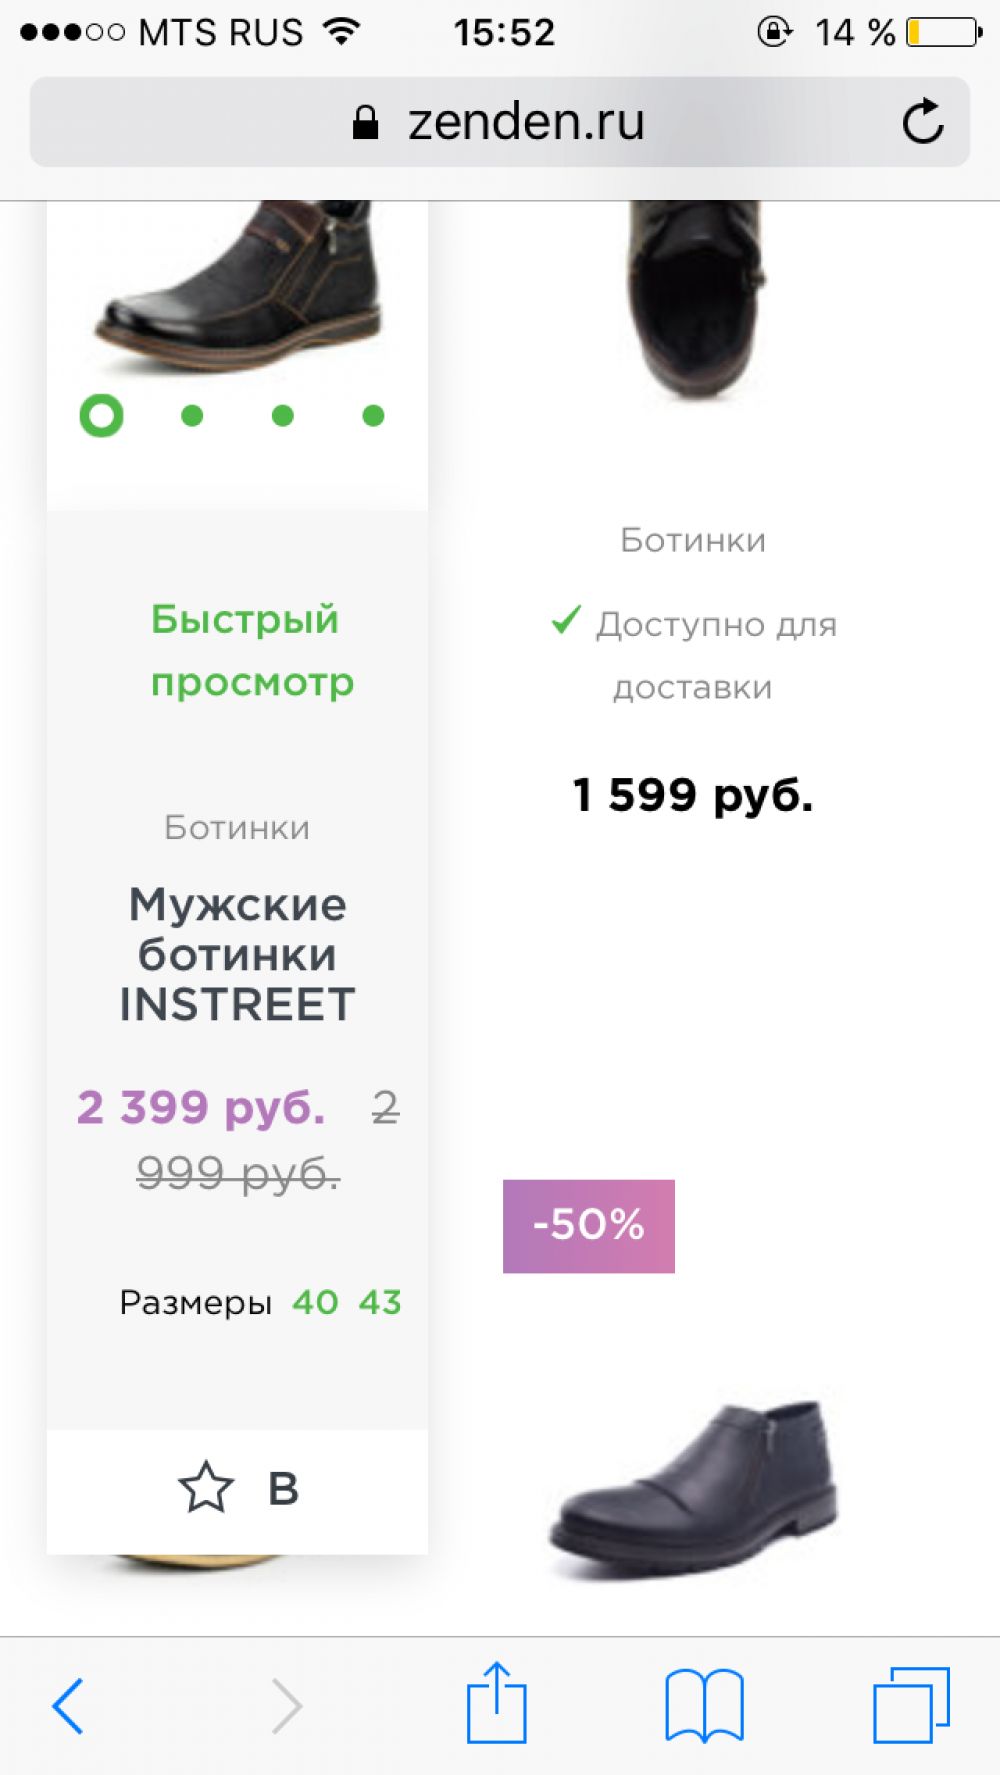
Task: Select the second image carousel dot
Action: tap(192, 415)
